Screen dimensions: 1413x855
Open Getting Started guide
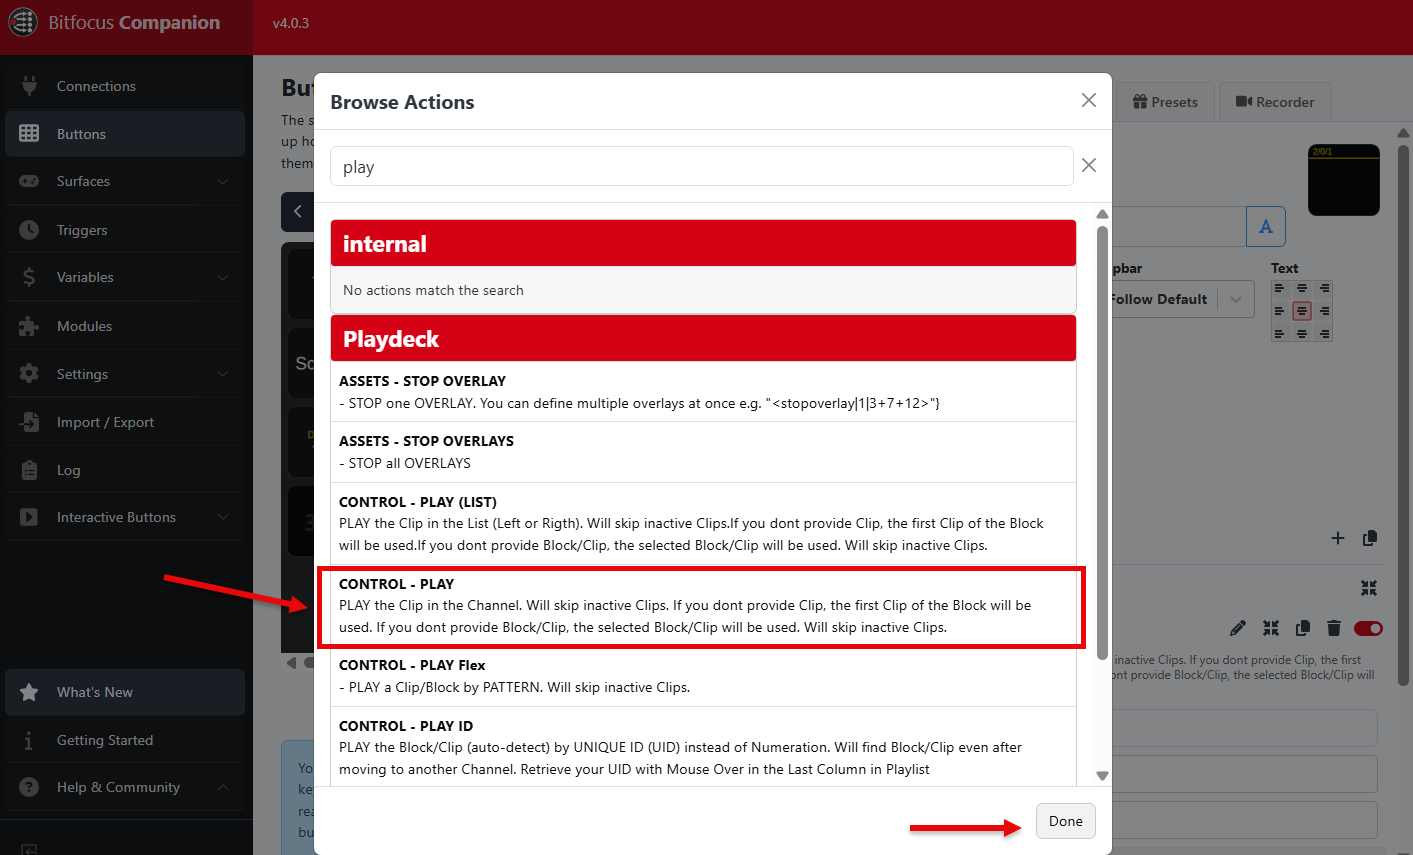[125, 740]
